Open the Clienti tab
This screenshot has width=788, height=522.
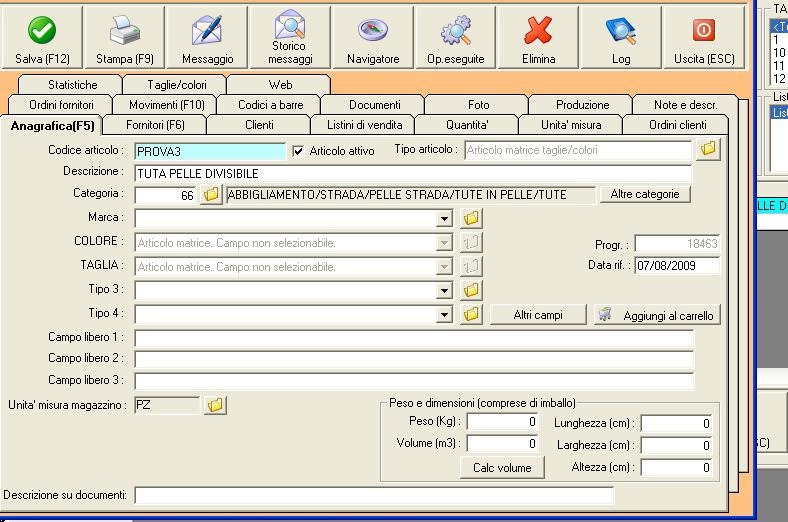click(259, 125)
